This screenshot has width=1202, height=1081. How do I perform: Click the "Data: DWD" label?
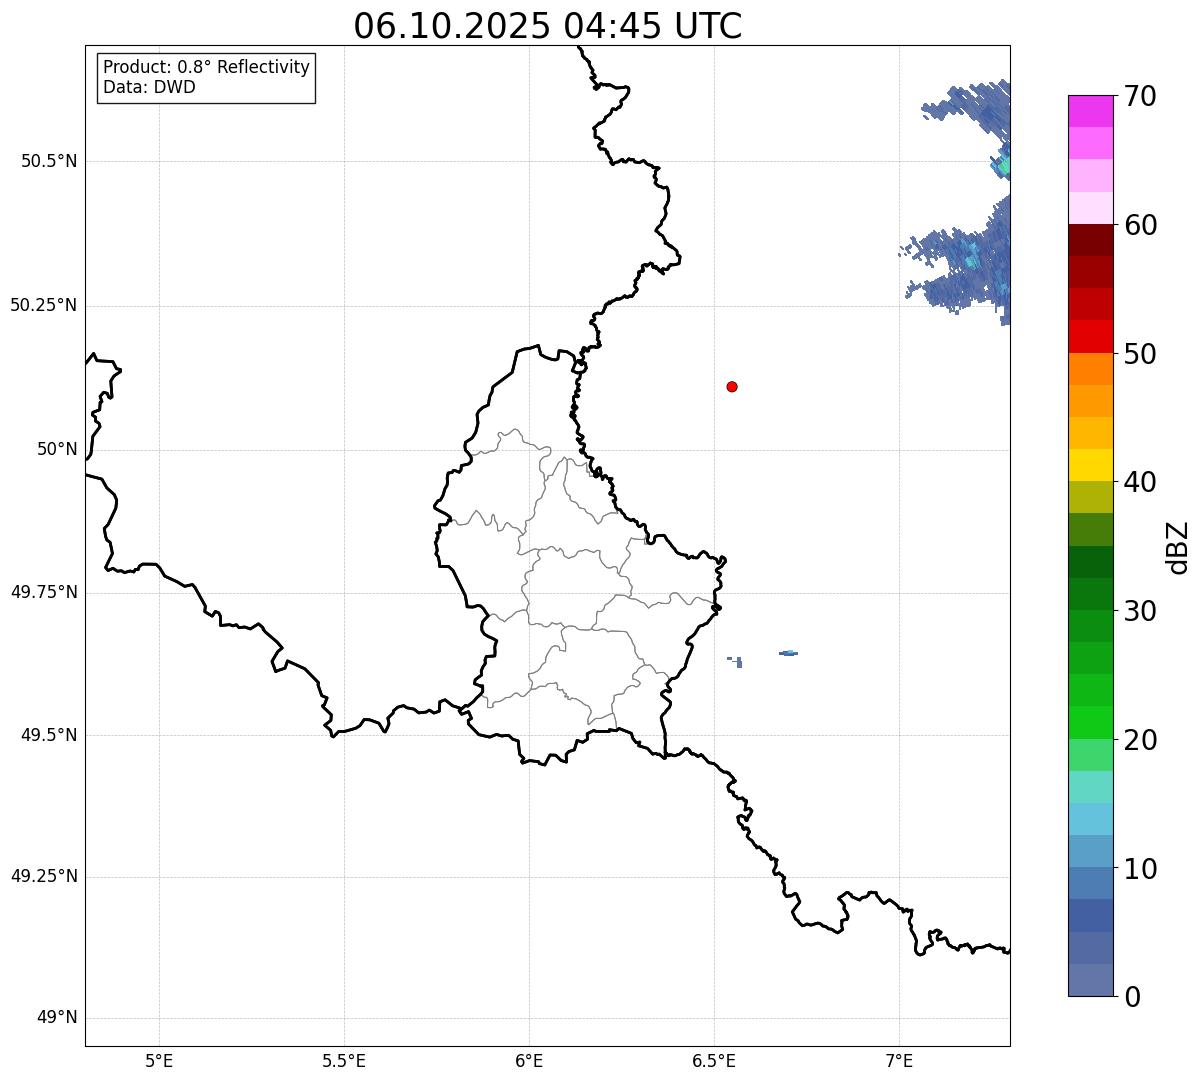149,87
